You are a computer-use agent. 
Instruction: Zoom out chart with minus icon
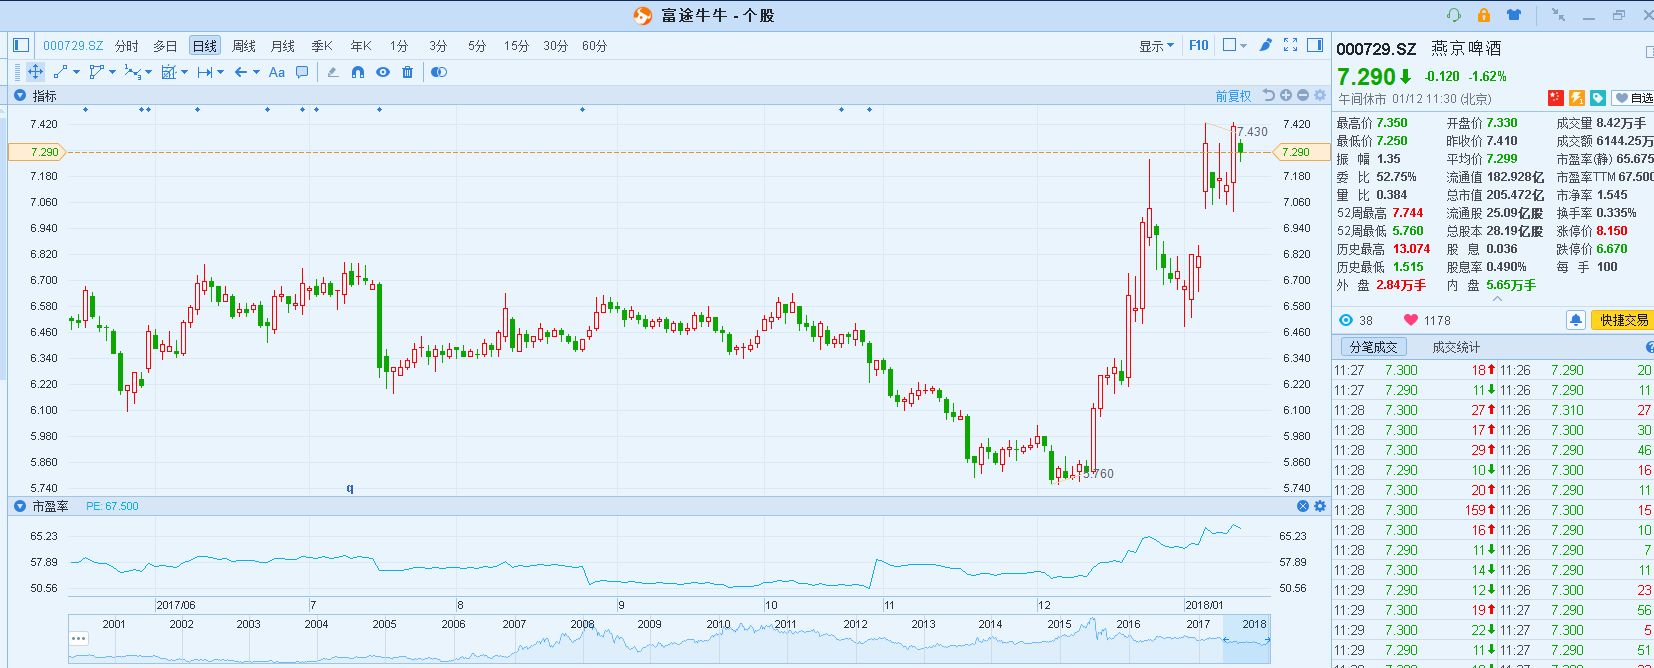(x=1302, y=95)
